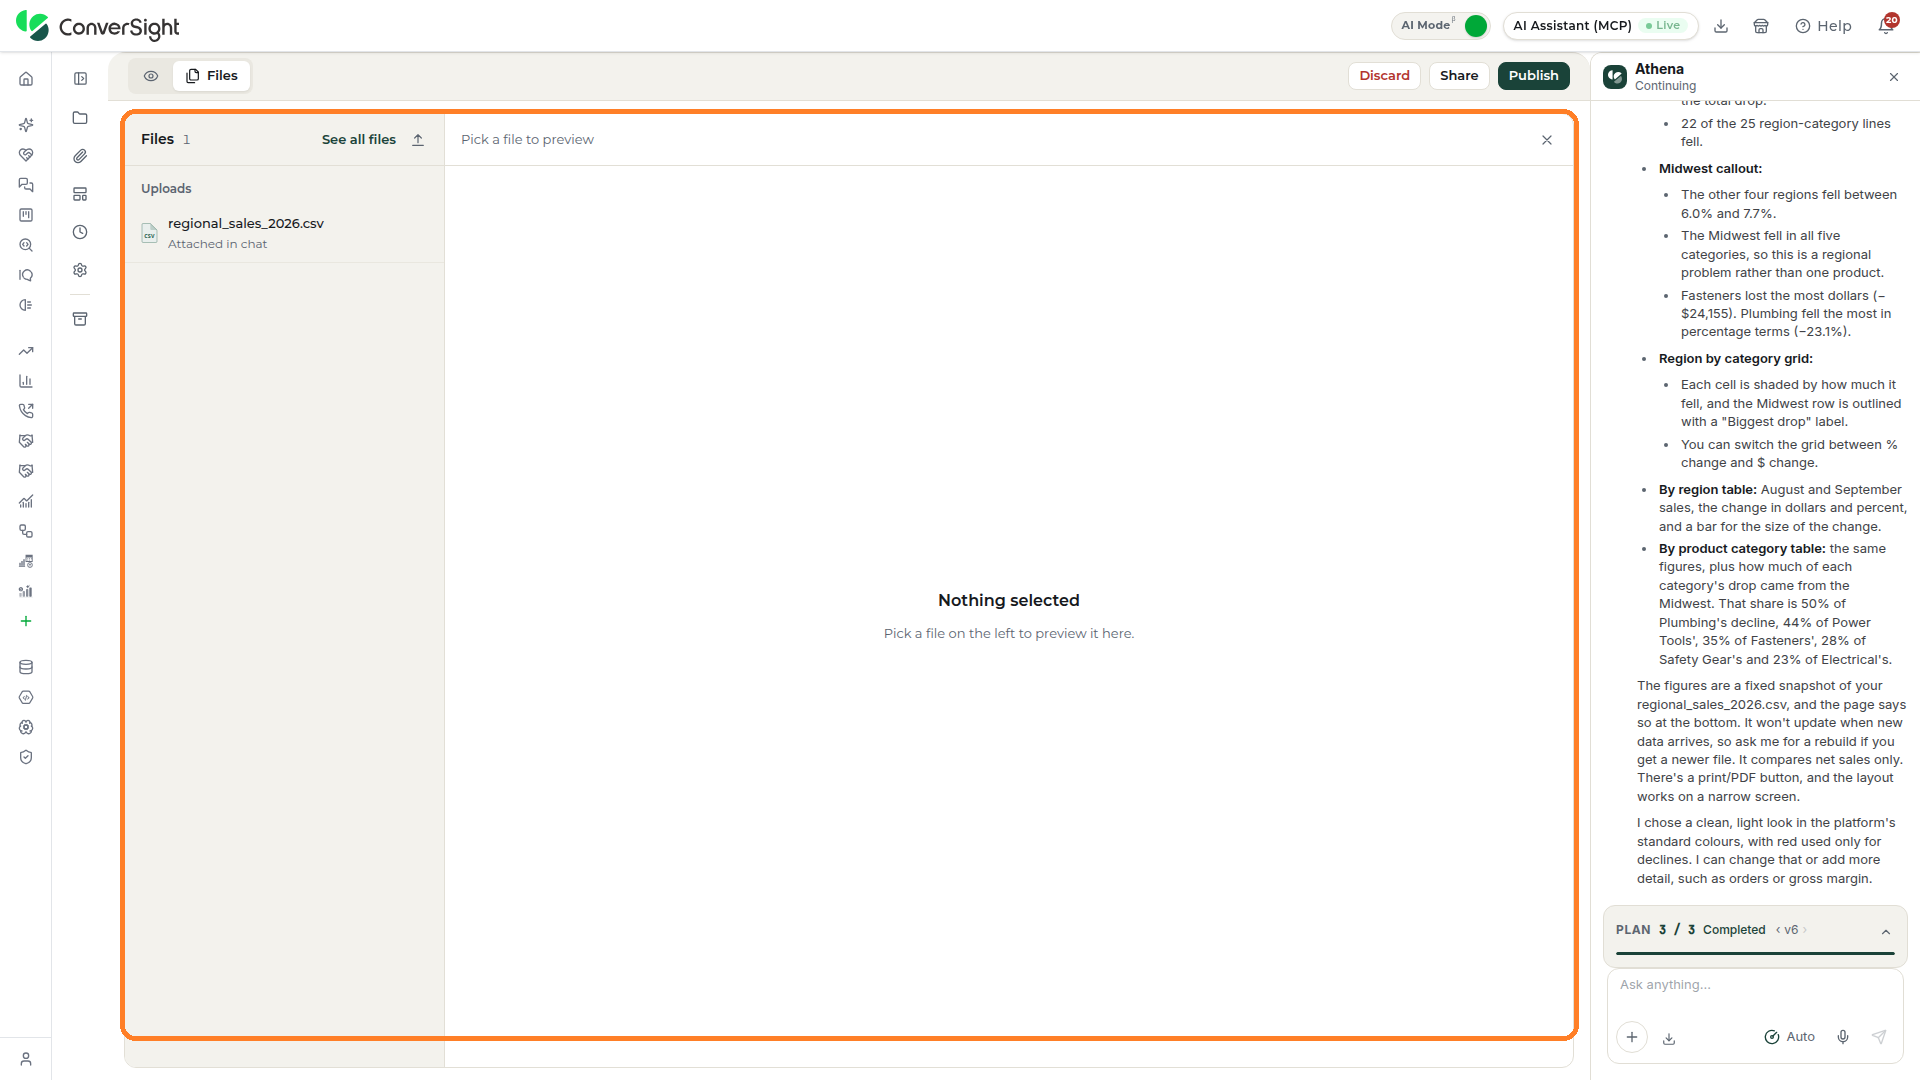This screenshot has height=1080, width=1920.
Task: Click the Discard button
Action: coord(1384,76)
